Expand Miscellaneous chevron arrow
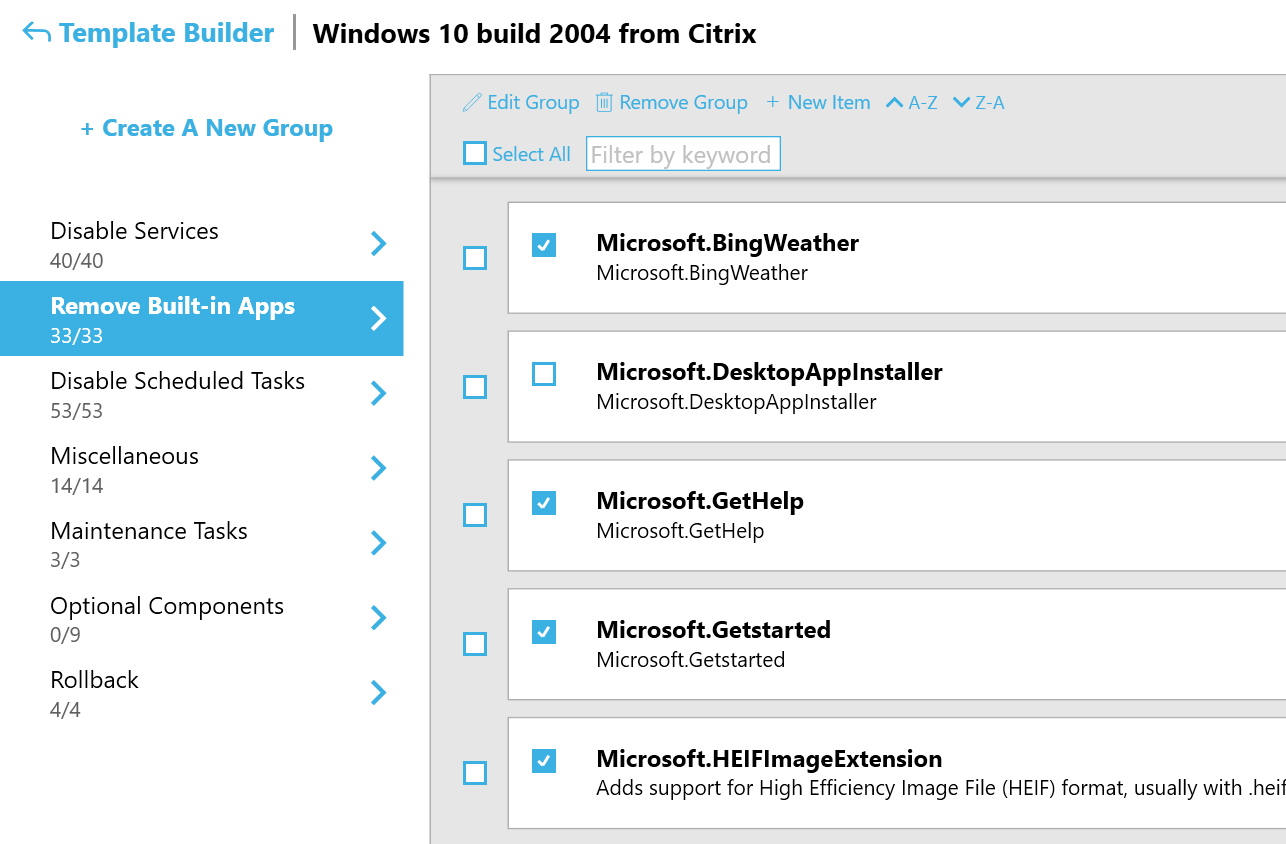 pyautogui.click(x=378, y=468)
